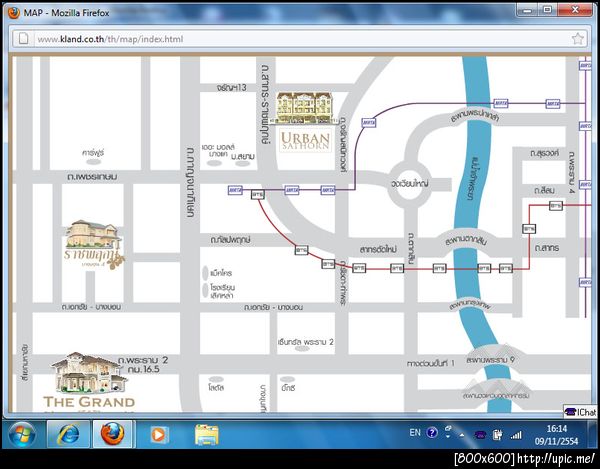600x469 pixels.
Task: Click the BTS marker below ถ.กัลปพฤกษ์ road
Action: [302, 250]
